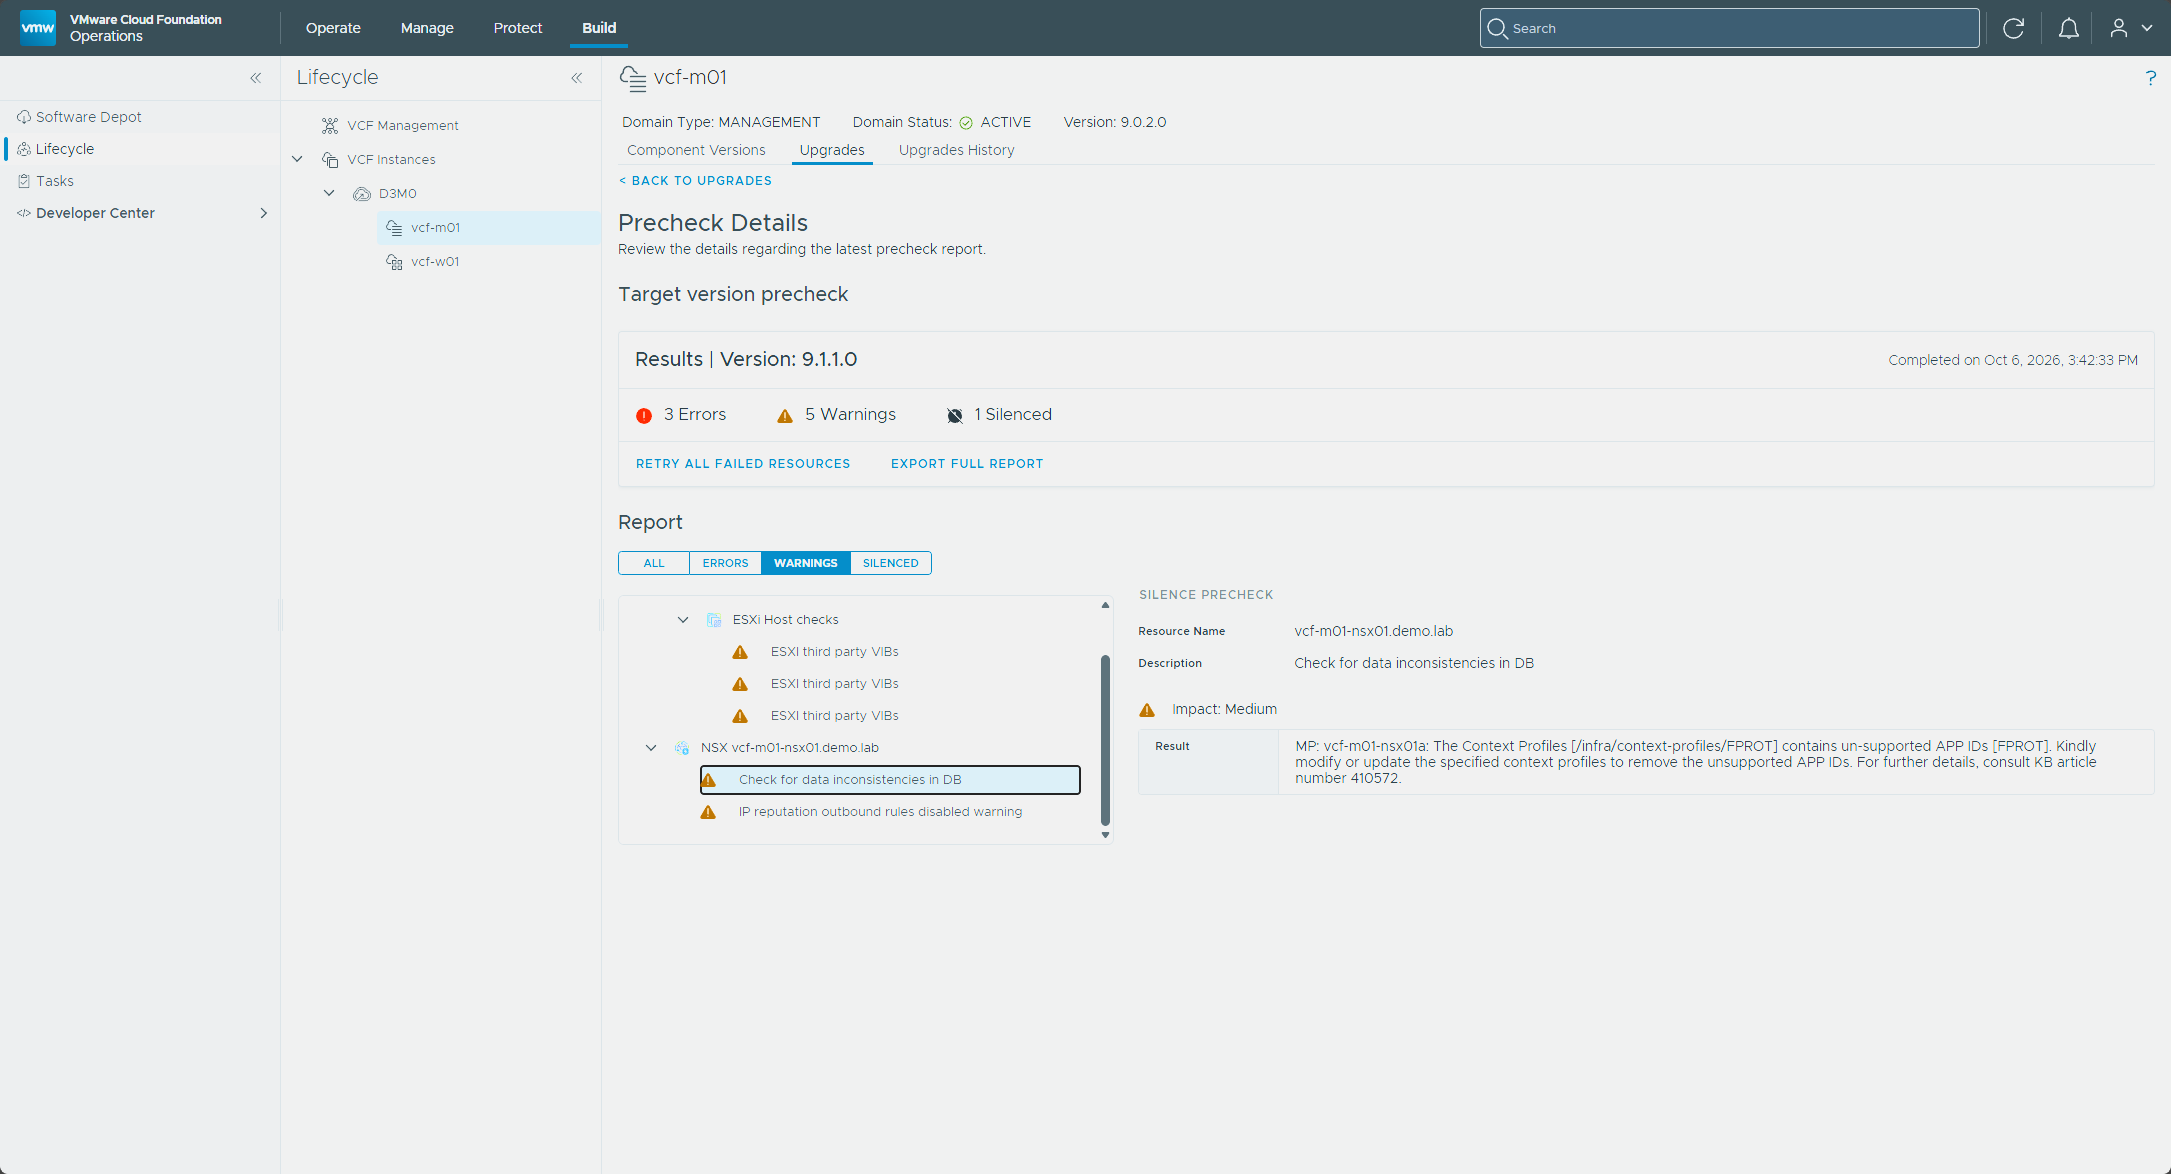Collapse the NSX vcf-m01-nsx01.demo.lab group
The width and height of the screenshot is (2171, 1174).
tap(651, 748)
